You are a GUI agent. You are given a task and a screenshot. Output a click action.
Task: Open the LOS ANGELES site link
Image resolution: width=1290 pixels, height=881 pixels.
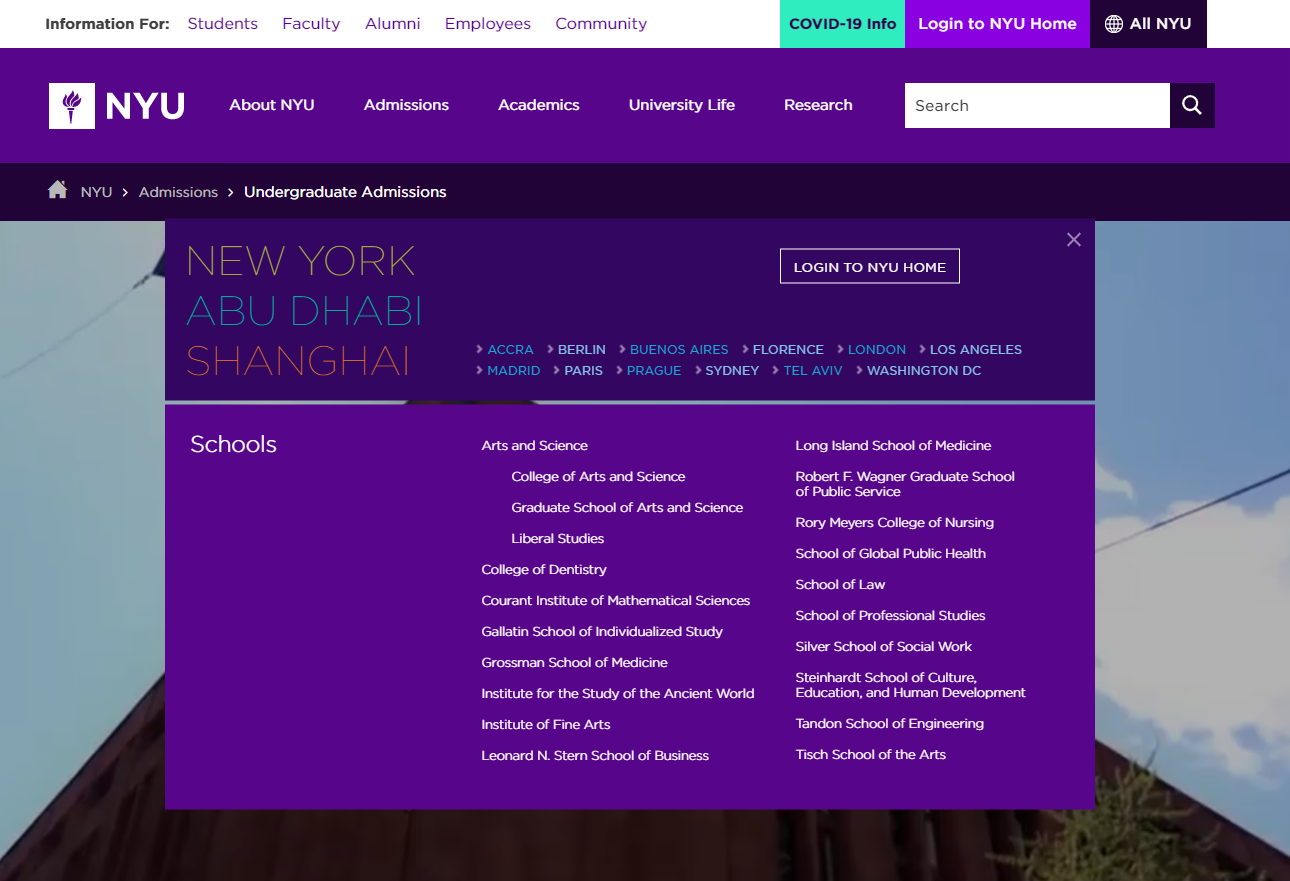(976, 350)
